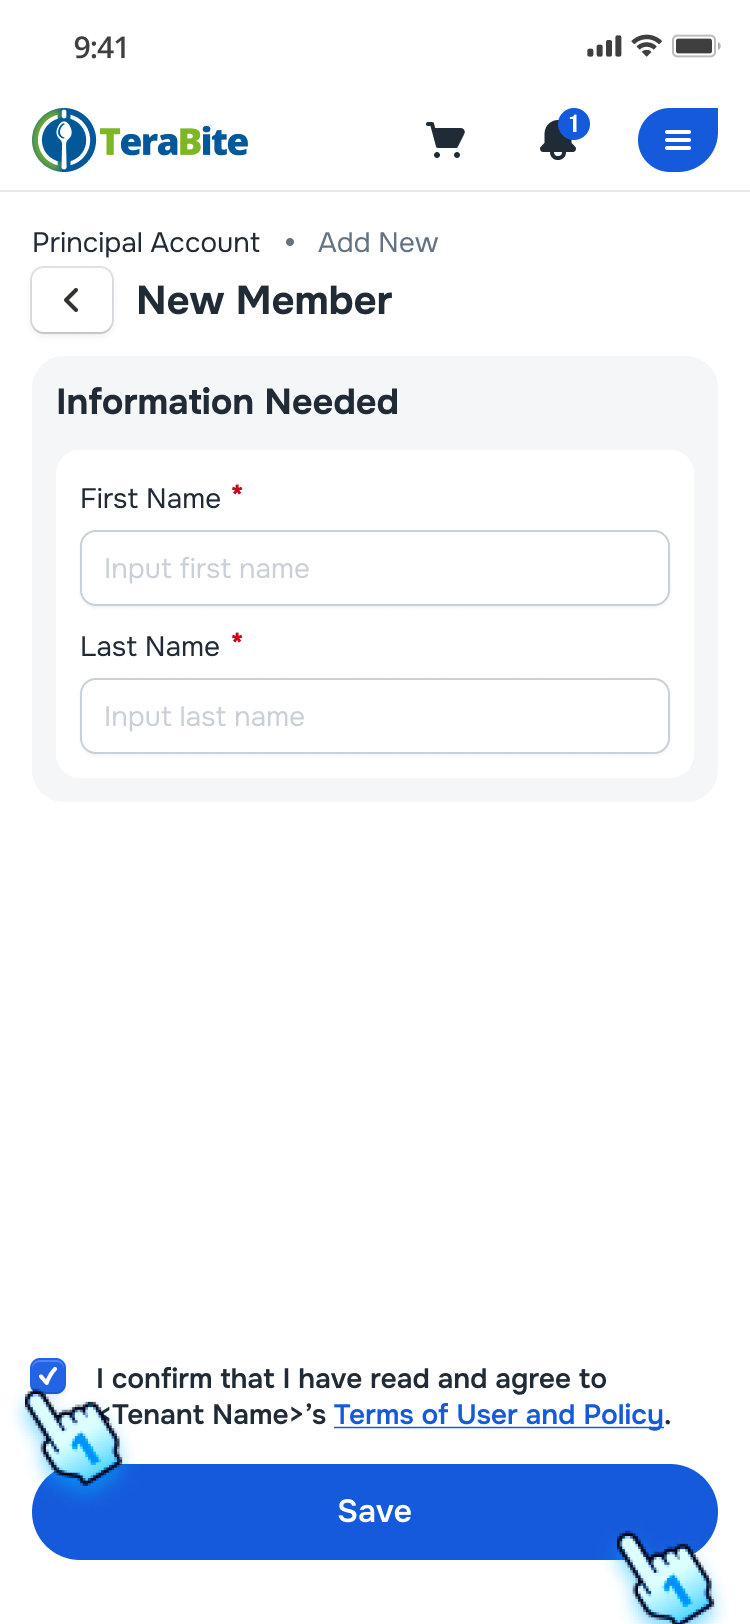The image size is (750, 1624).
Task: View notifications via the bell icon
Action: pyautogui.click(x=556, y=145)
